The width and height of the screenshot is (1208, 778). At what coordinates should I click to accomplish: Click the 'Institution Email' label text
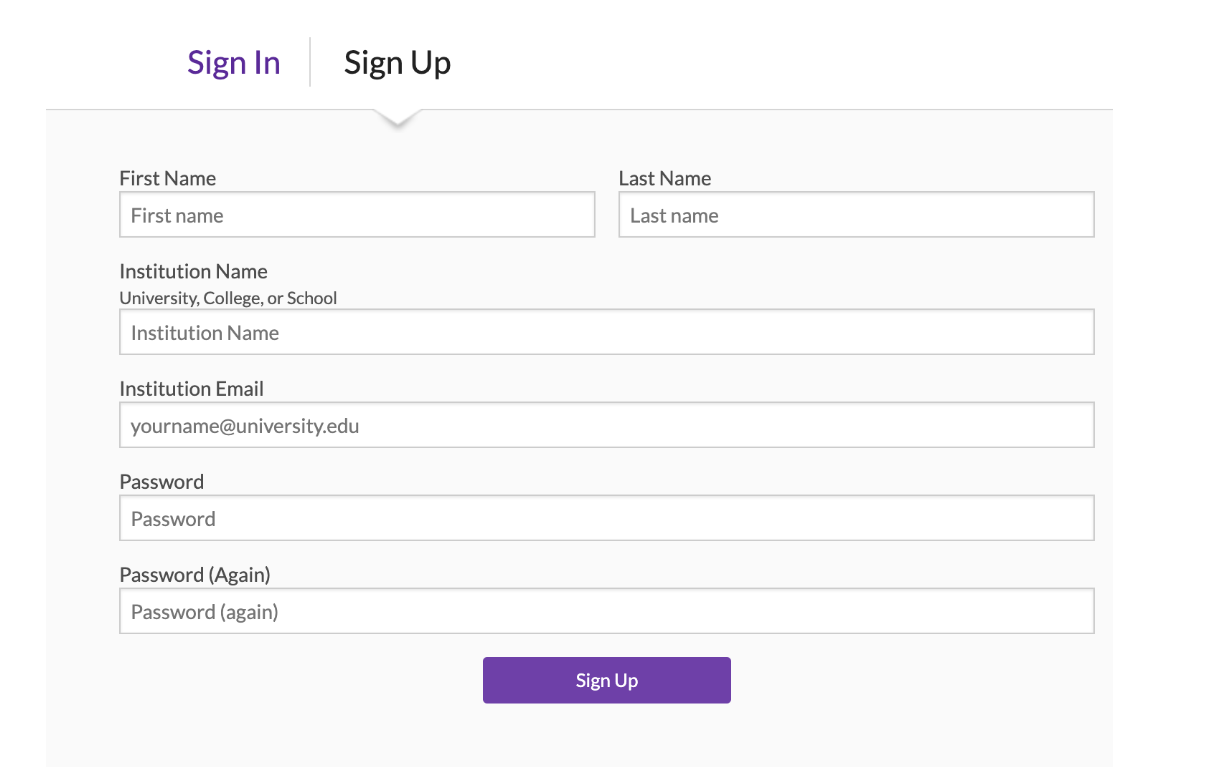click(x=192, y=388)
